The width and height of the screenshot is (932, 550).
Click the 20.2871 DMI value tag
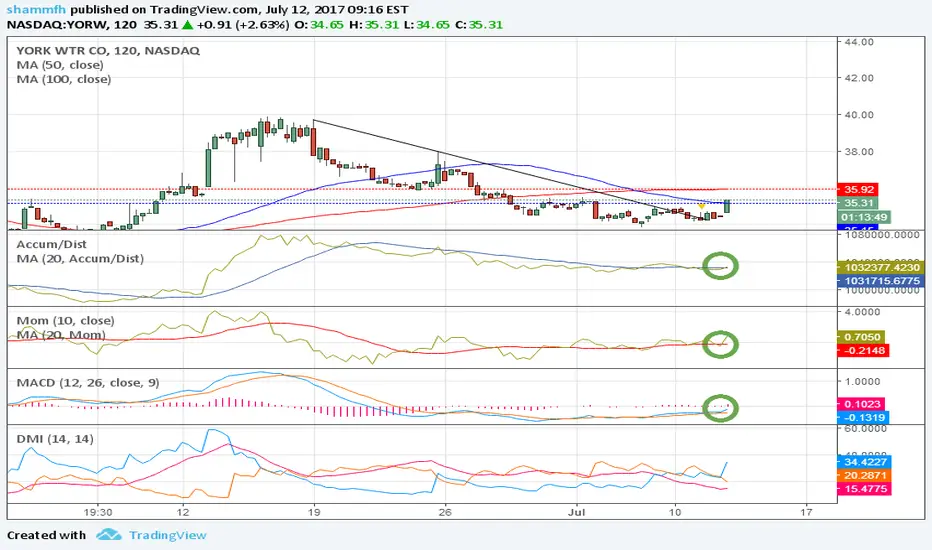pos(864,475)
